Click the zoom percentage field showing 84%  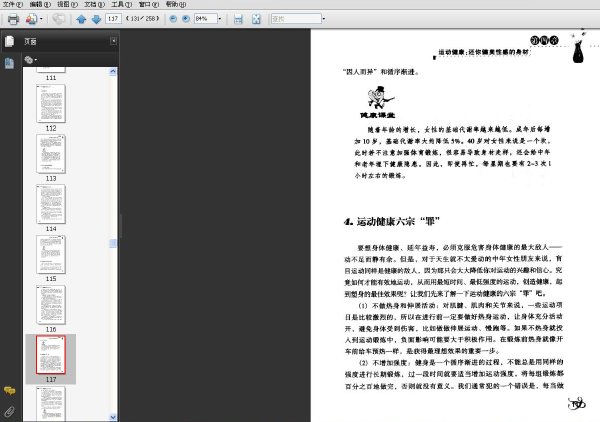tap(205, 18)
